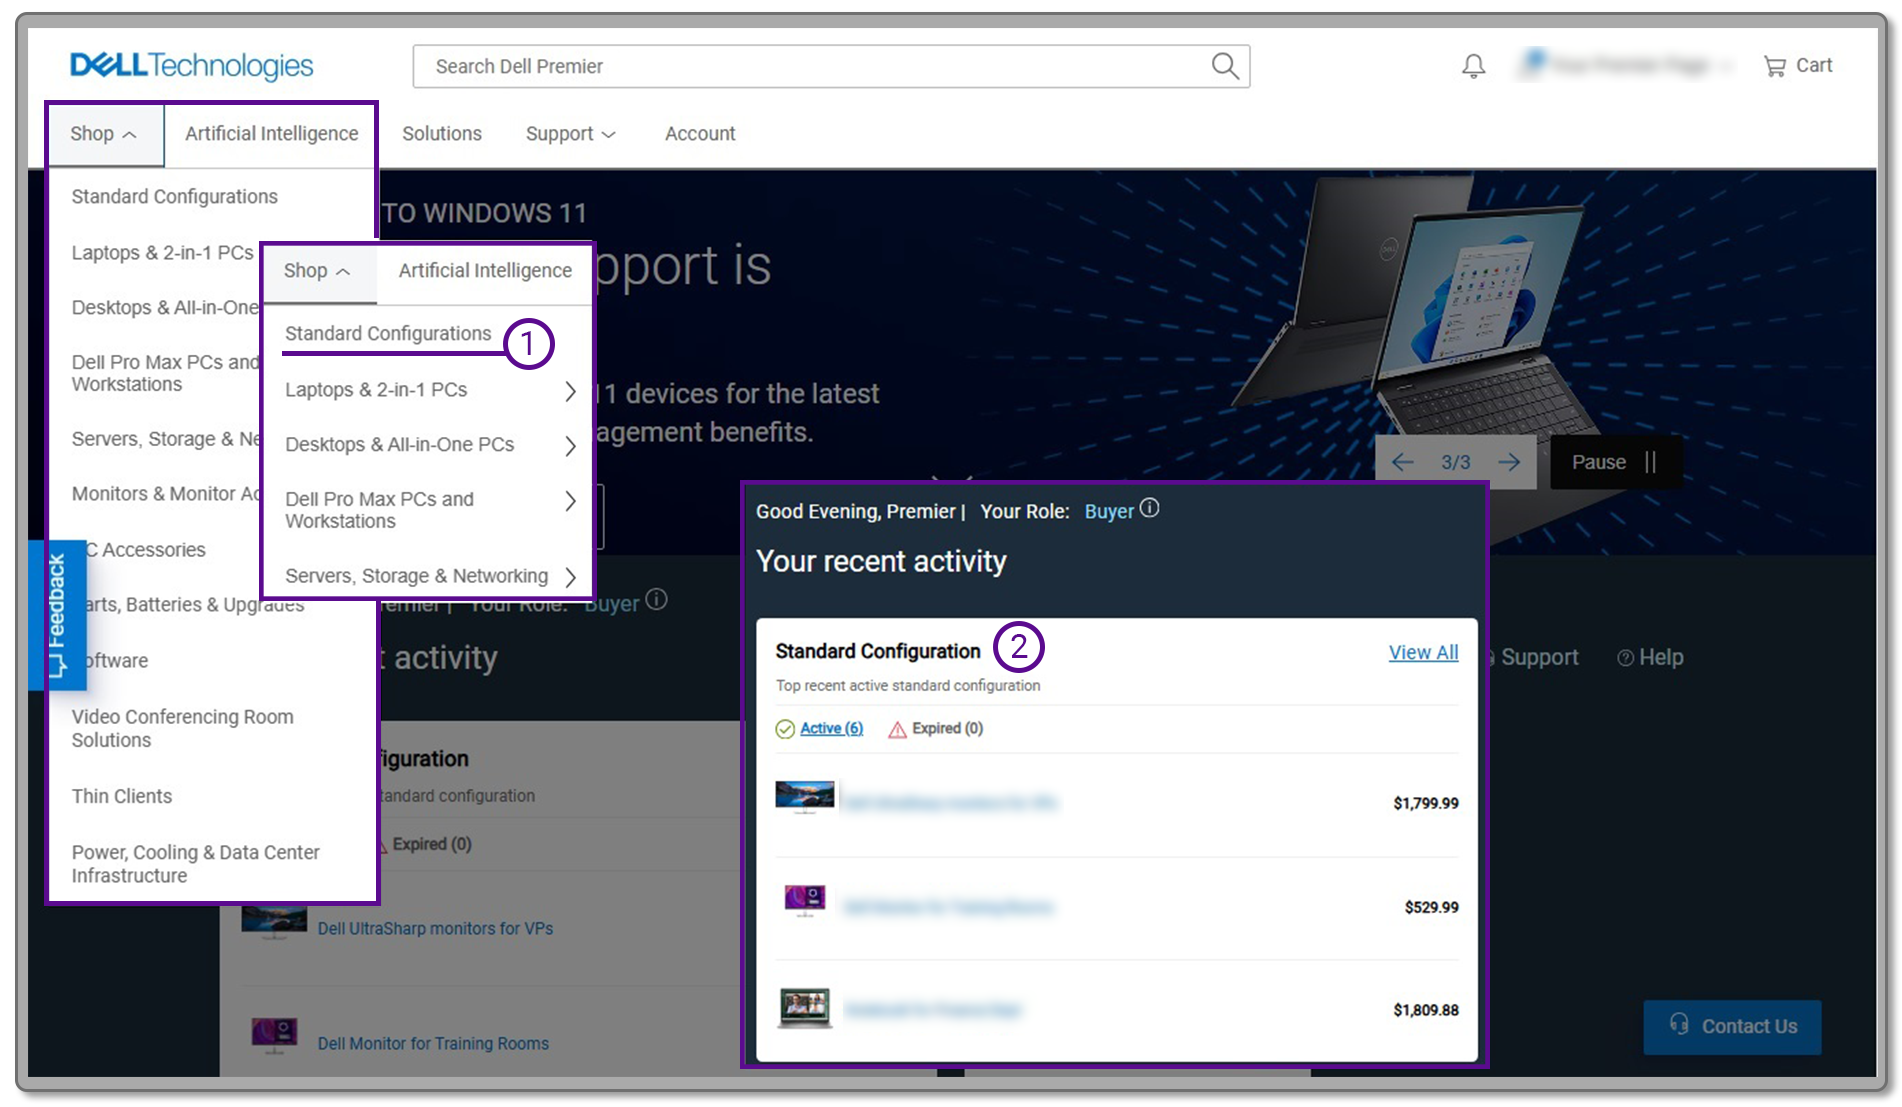Focus the Search Dell Premier field
The height and width of the screenshot is (1107, 1902).
831,66
